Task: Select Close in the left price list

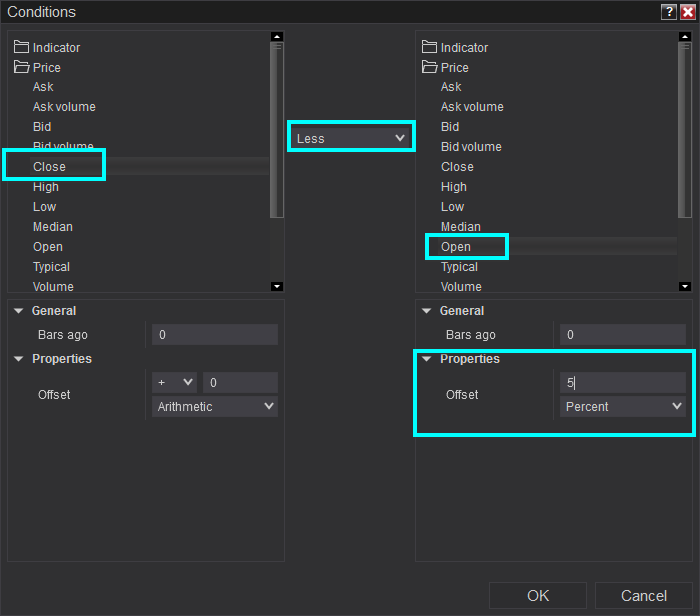Action: pyautogui.click(x=50, y=167)
